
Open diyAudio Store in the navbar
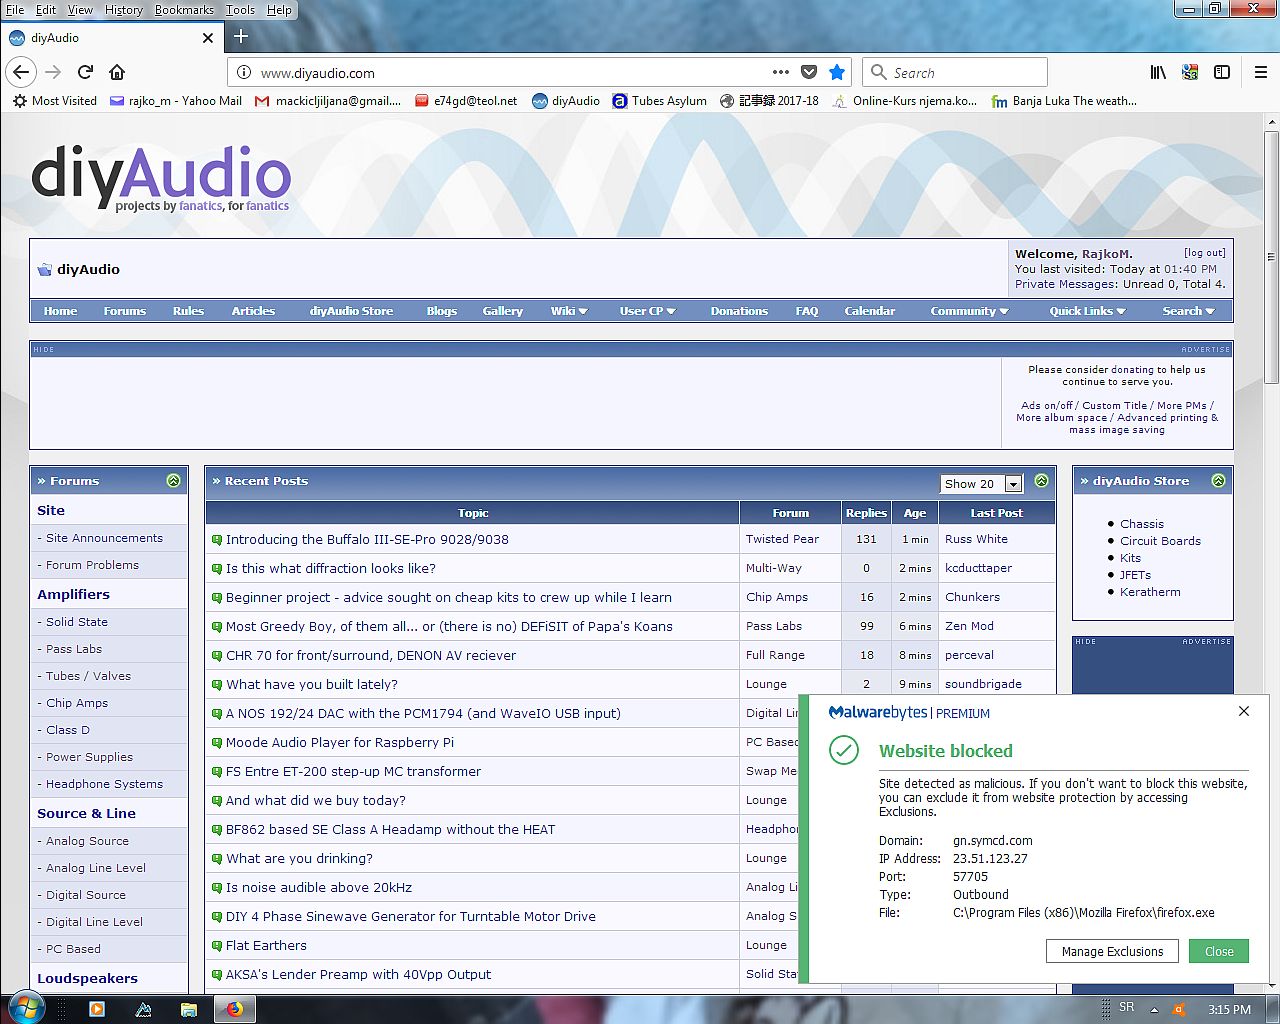351,311
